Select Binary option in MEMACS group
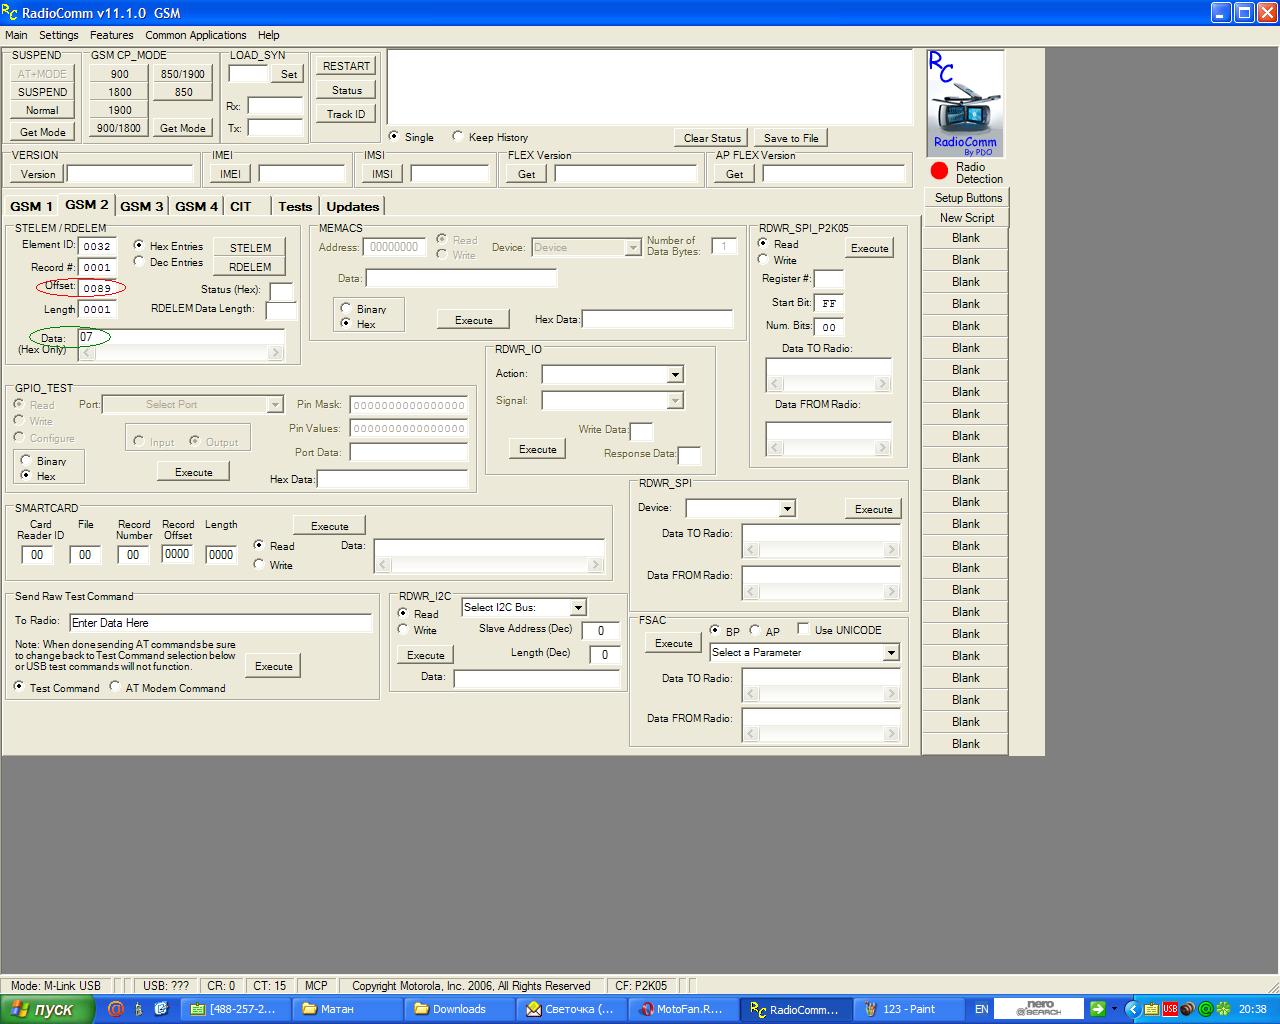1280x1024 pixels. coord(346,308)
